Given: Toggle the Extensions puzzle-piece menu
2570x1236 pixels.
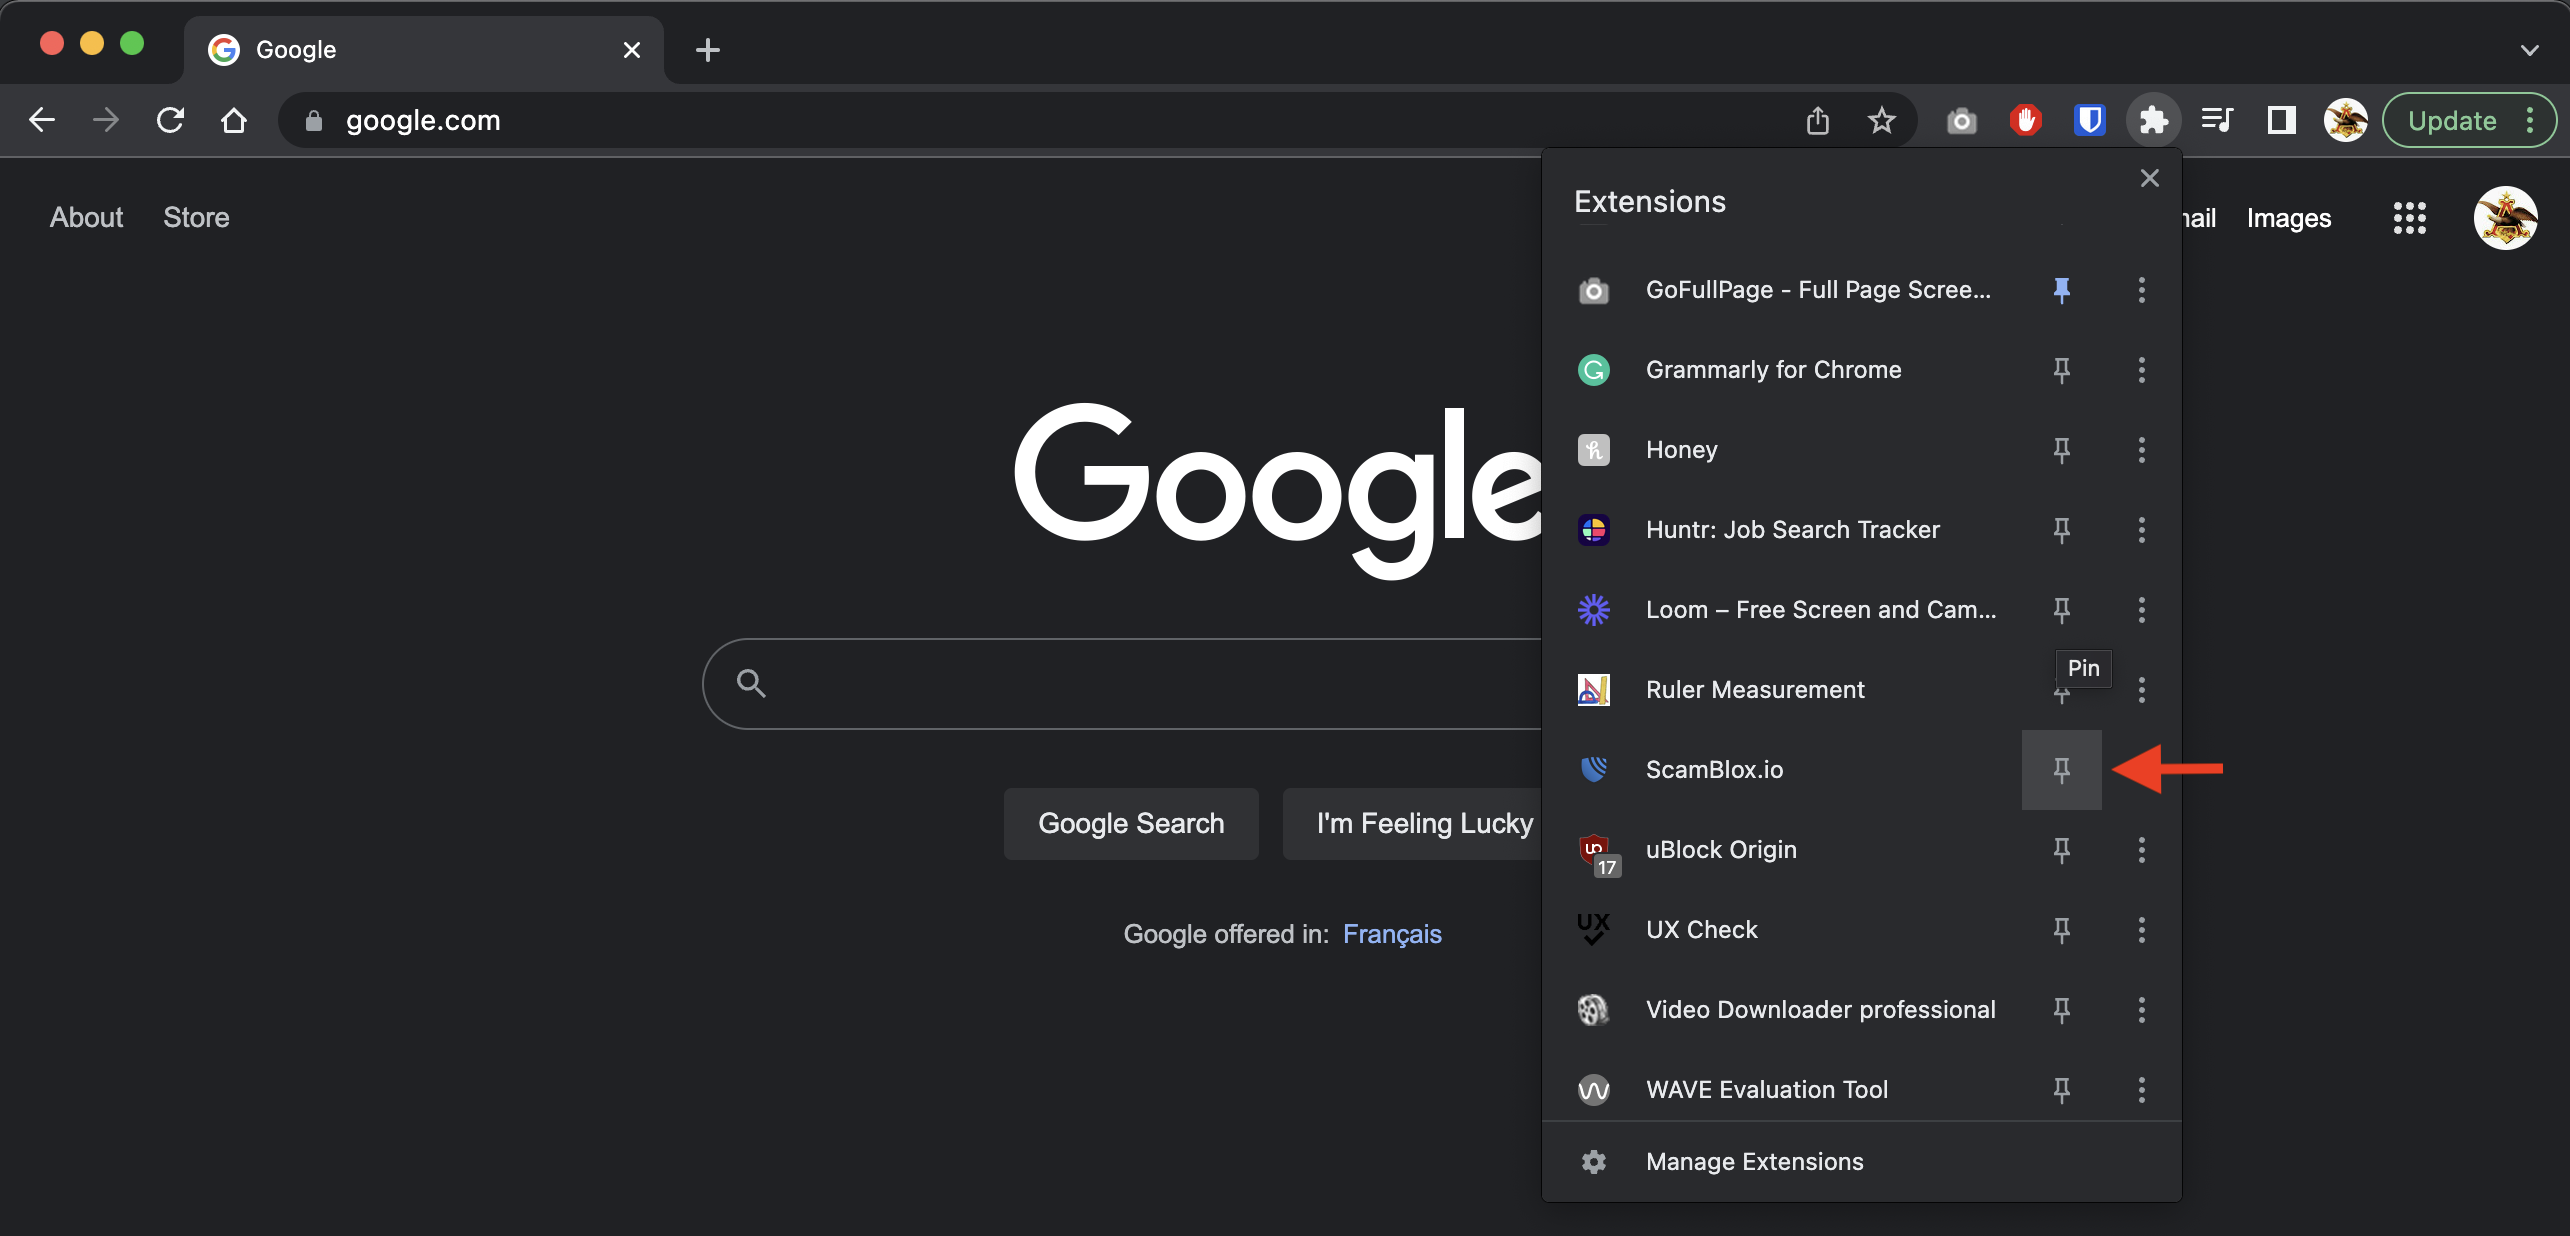Looking at the screenshot, I should 2154,121.
